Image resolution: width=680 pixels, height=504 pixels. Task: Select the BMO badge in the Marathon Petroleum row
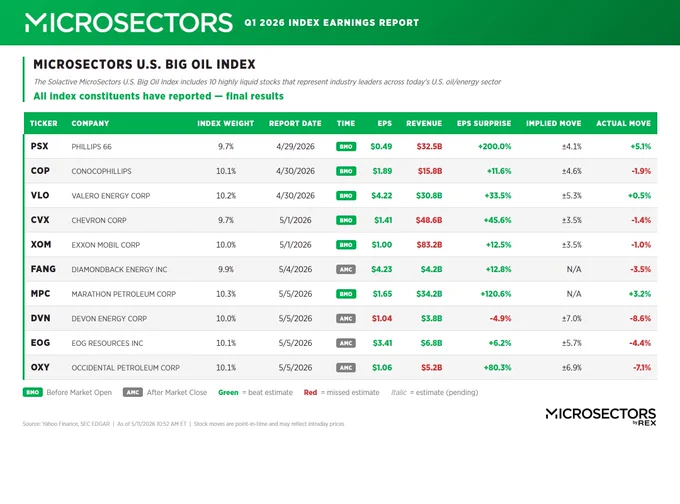click(x=346, y=294)
